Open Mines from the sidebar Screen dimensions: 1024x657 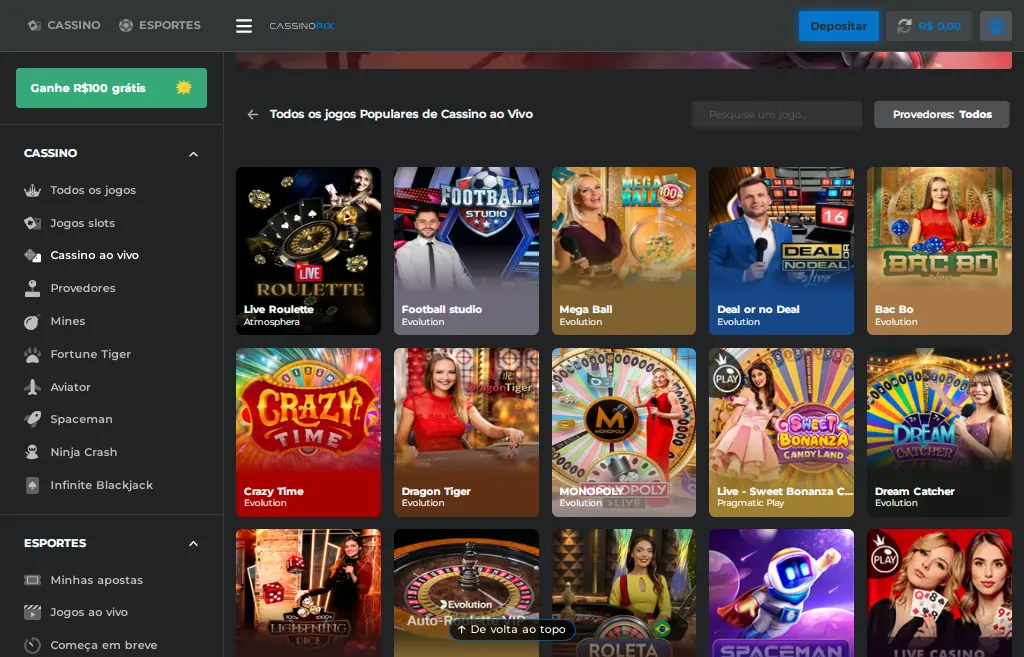pyautogui.click(x=68, y=321)
